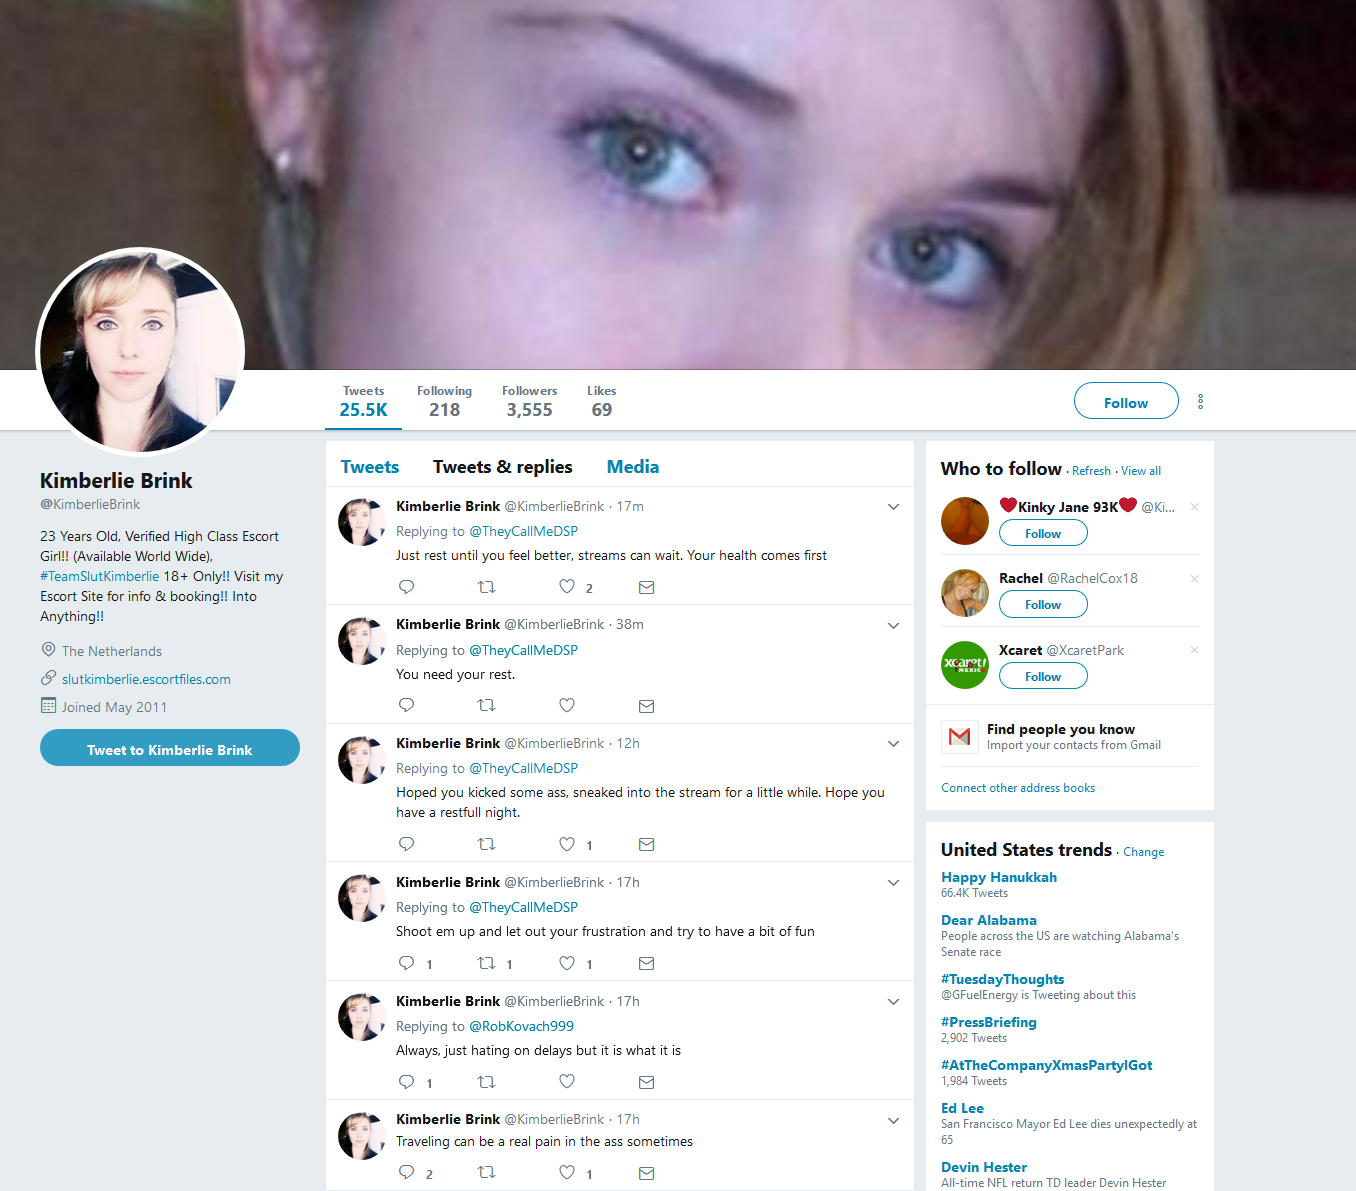Image resolution: width=1356 pixels, height=1191 pixels.
Task: Retweet the 'Traveling can be a real pain' tweet
Action: pos(487,1172)
